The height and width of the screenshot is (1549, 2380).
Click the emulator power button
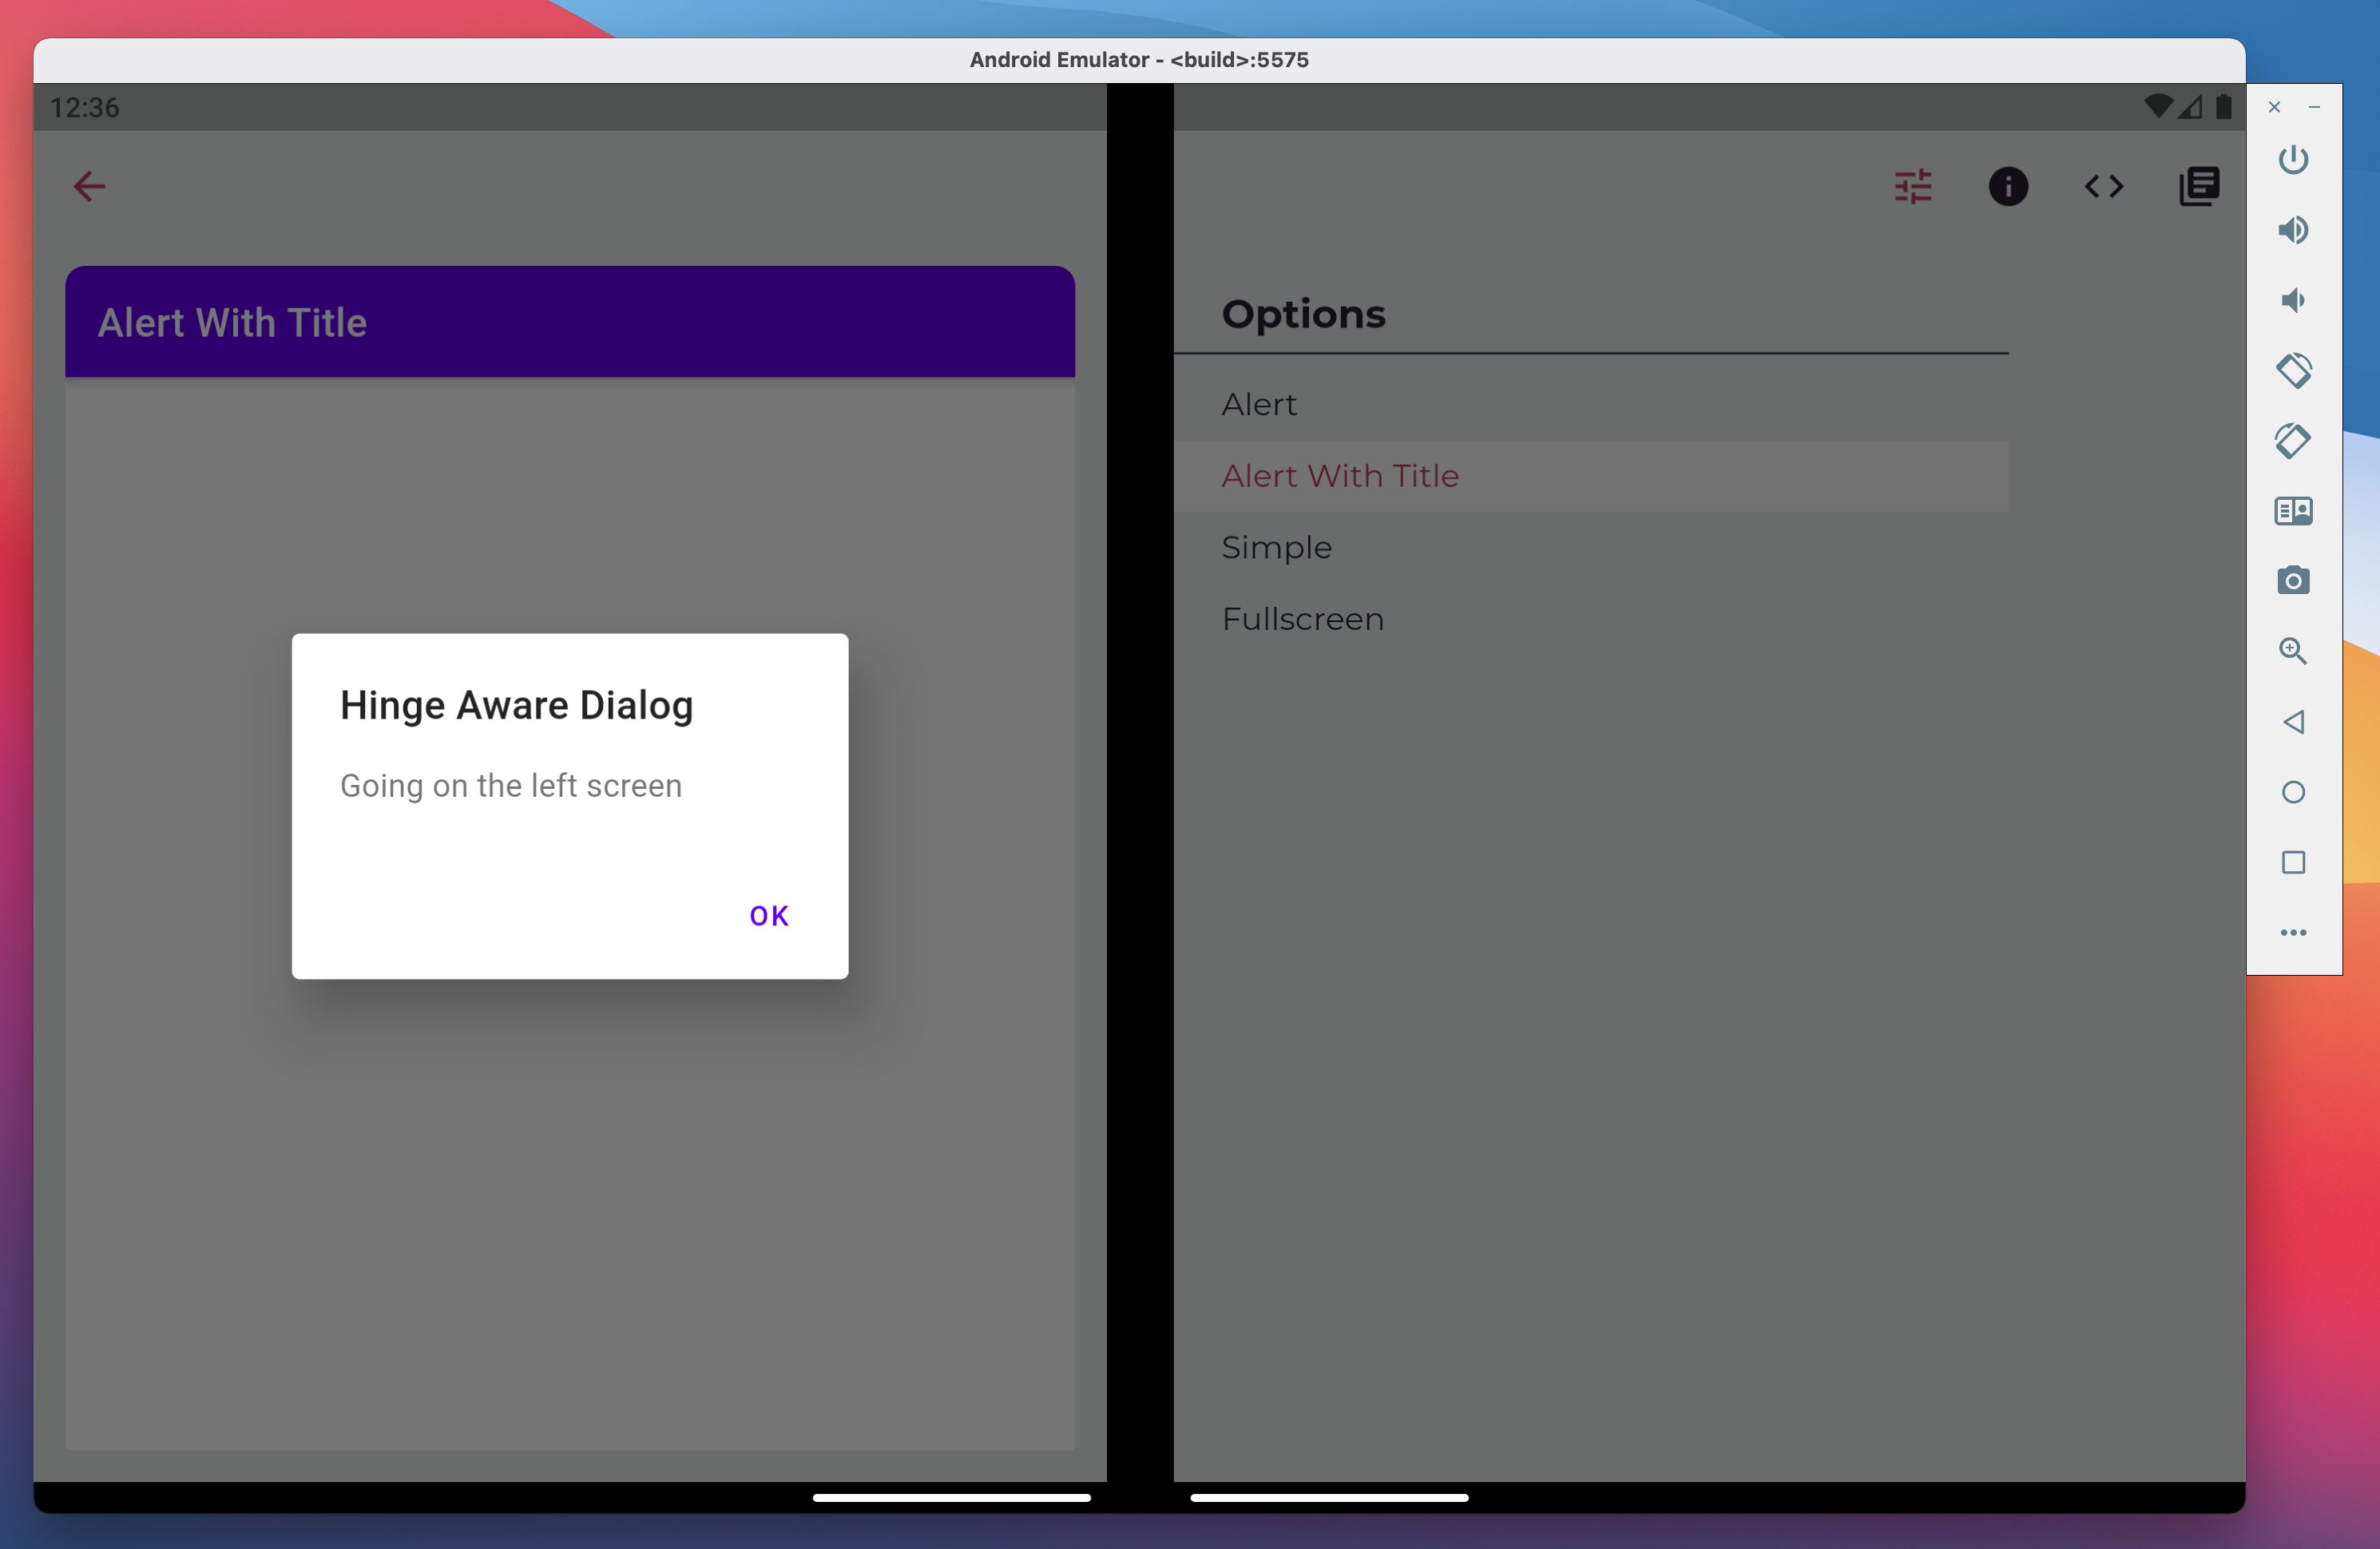click(x=2293, y=160)
